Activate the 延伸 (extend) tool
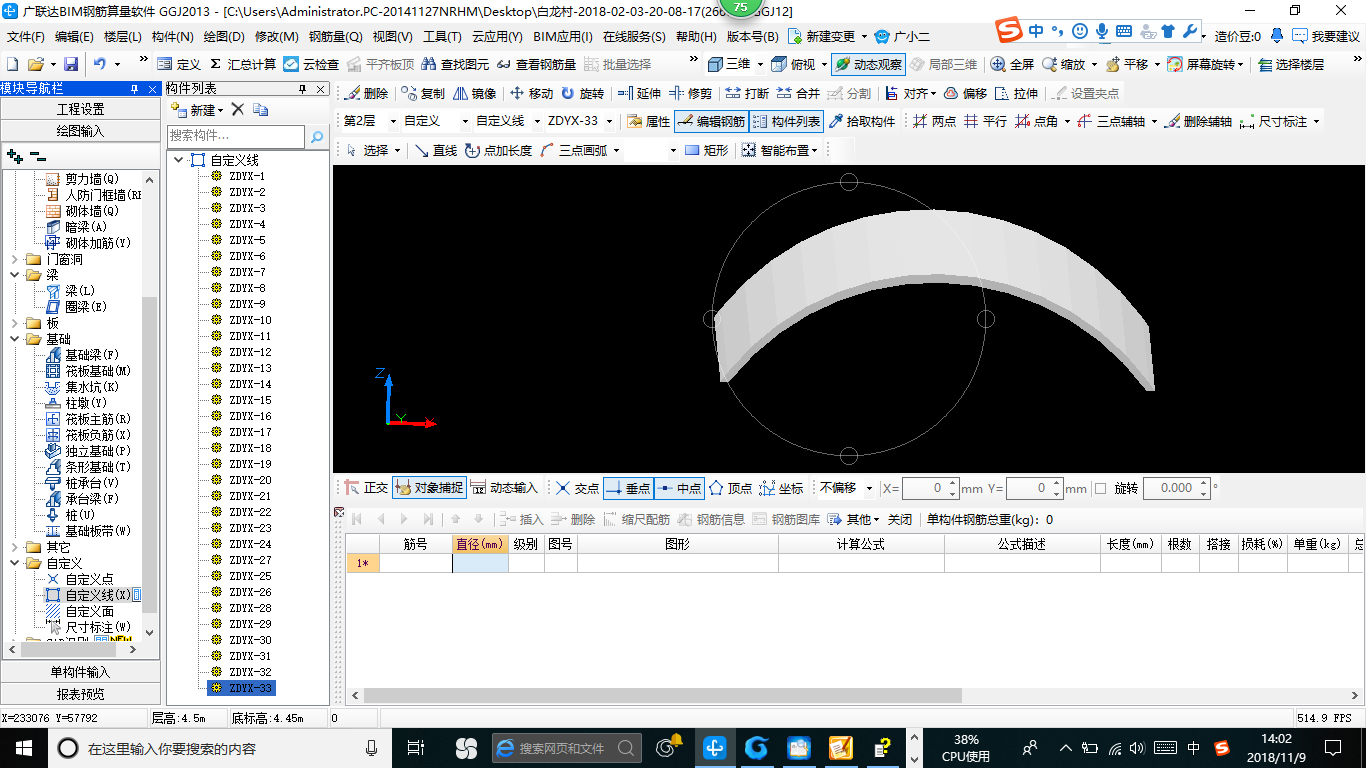The image size is (1366, 768). [x=639, y=93]
